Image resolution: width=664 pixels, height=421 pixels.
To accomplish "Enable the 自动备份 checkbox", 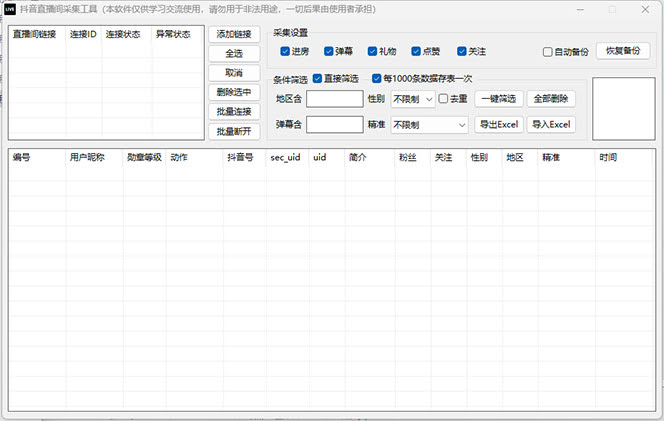I will coord(547,52).
